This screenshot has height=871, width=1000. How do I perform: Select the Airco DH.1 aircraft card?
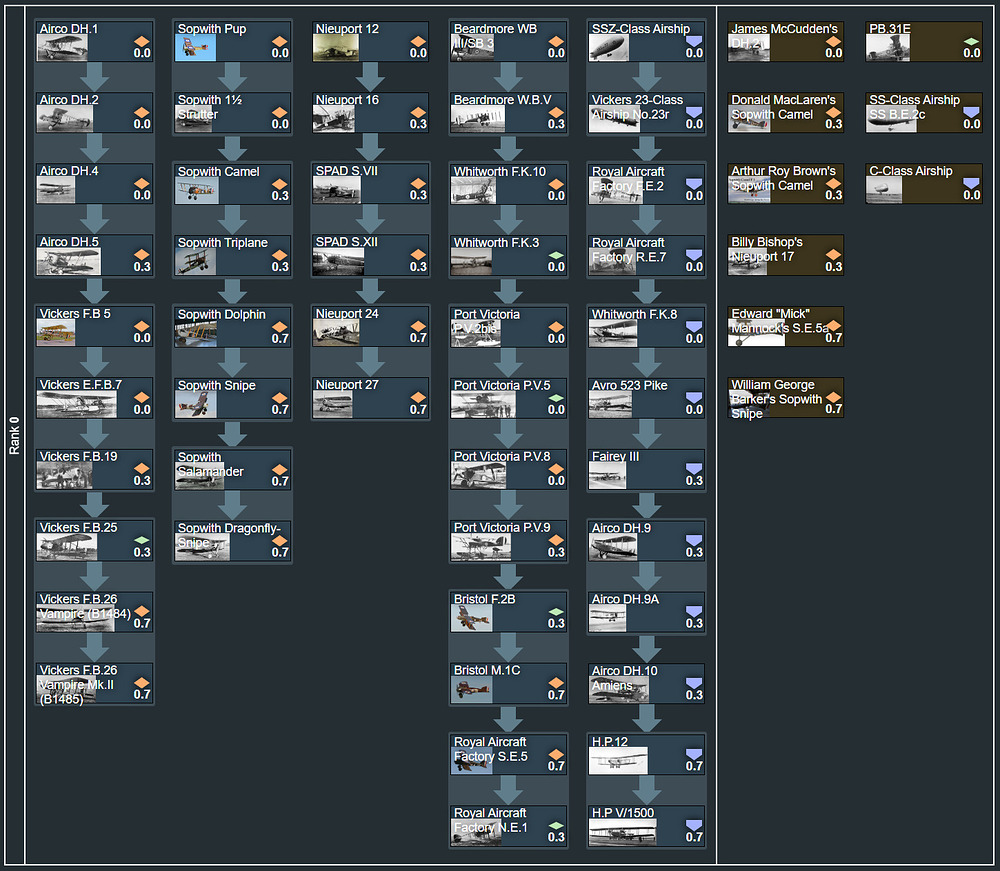click(95, 42)
